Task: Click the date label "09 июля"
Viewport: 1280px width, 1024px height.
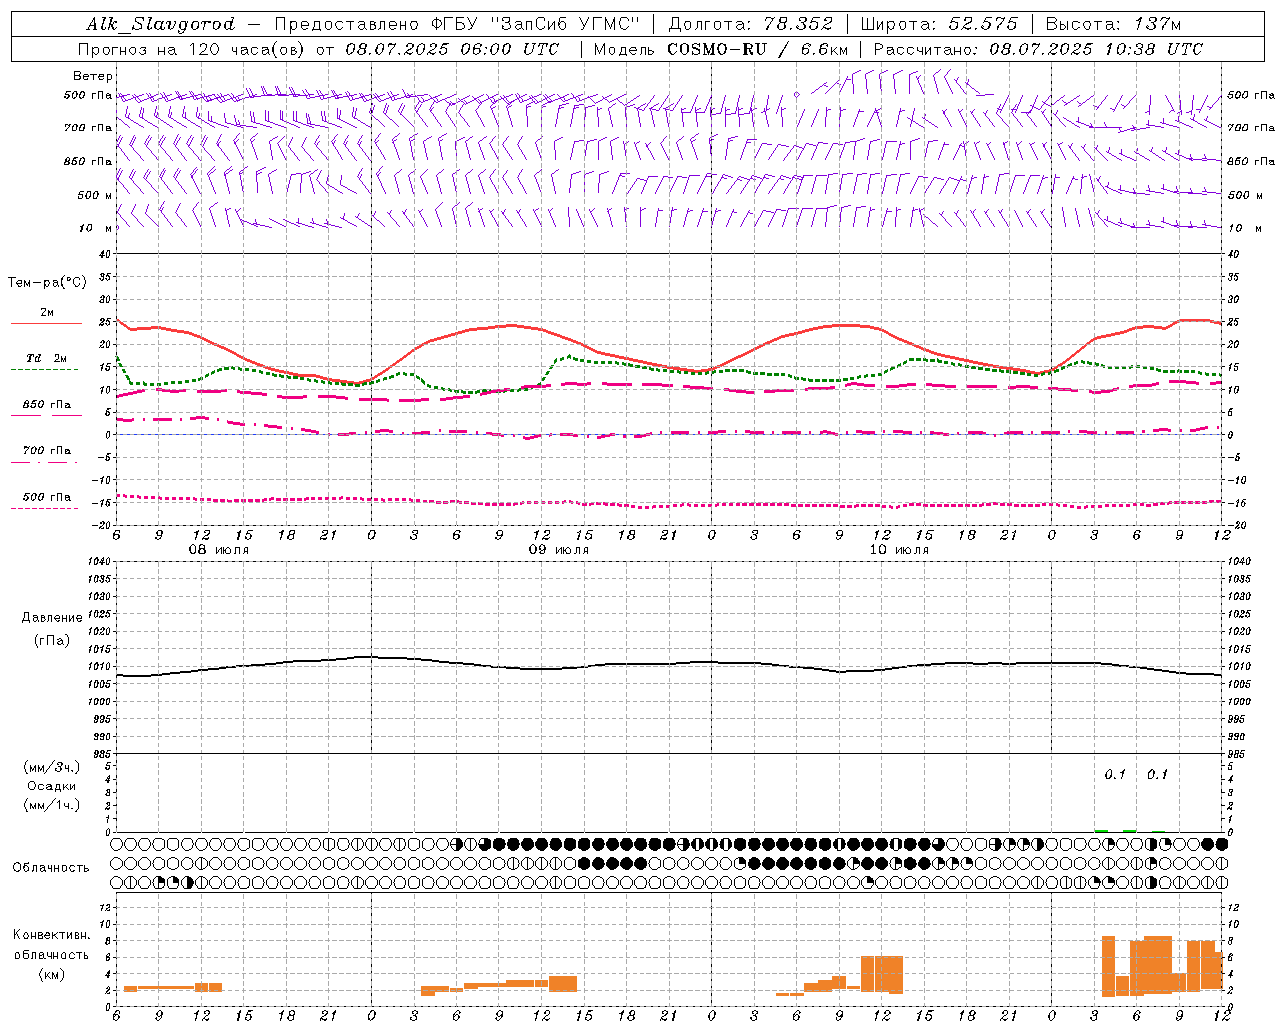Action: point(559,550)
